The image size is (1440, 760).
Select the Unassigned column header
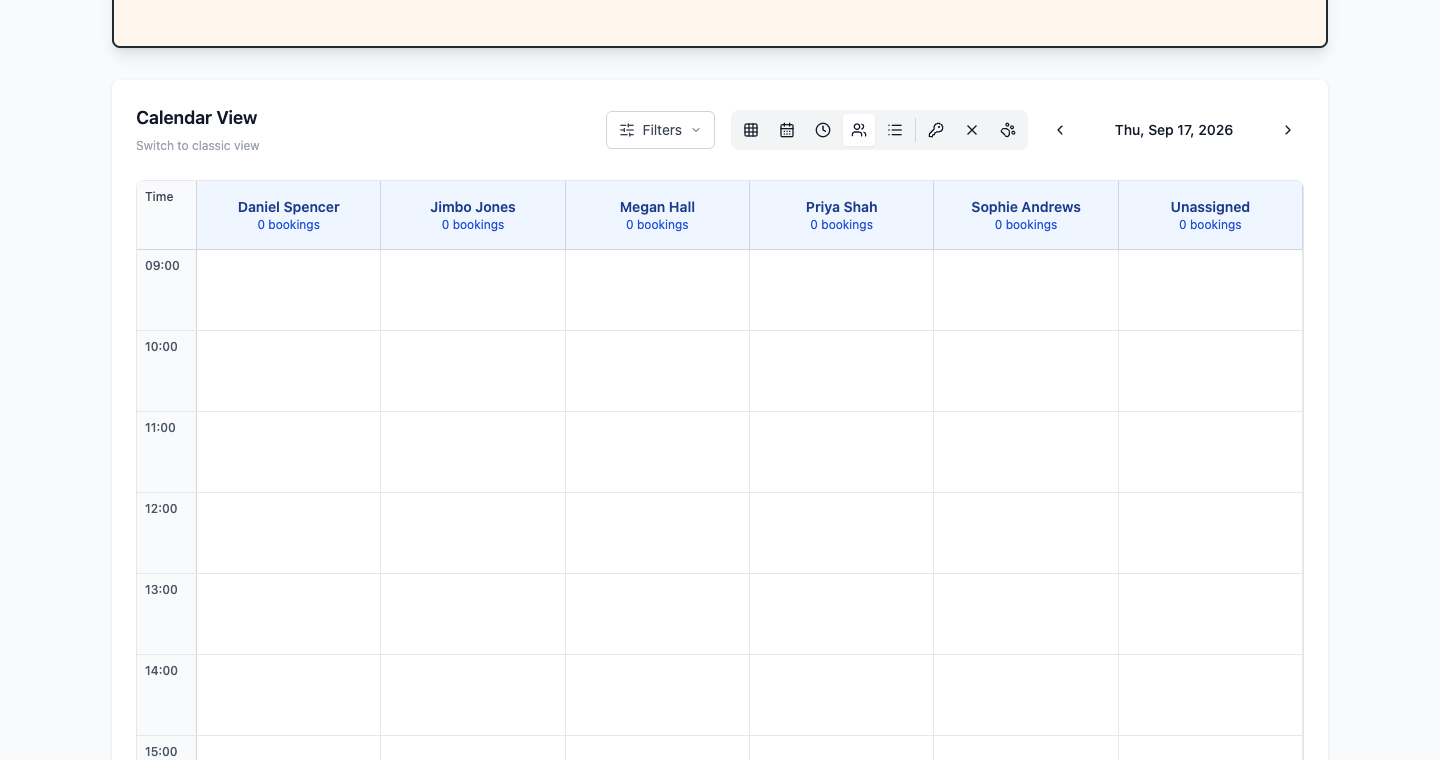click(1210, 215)
